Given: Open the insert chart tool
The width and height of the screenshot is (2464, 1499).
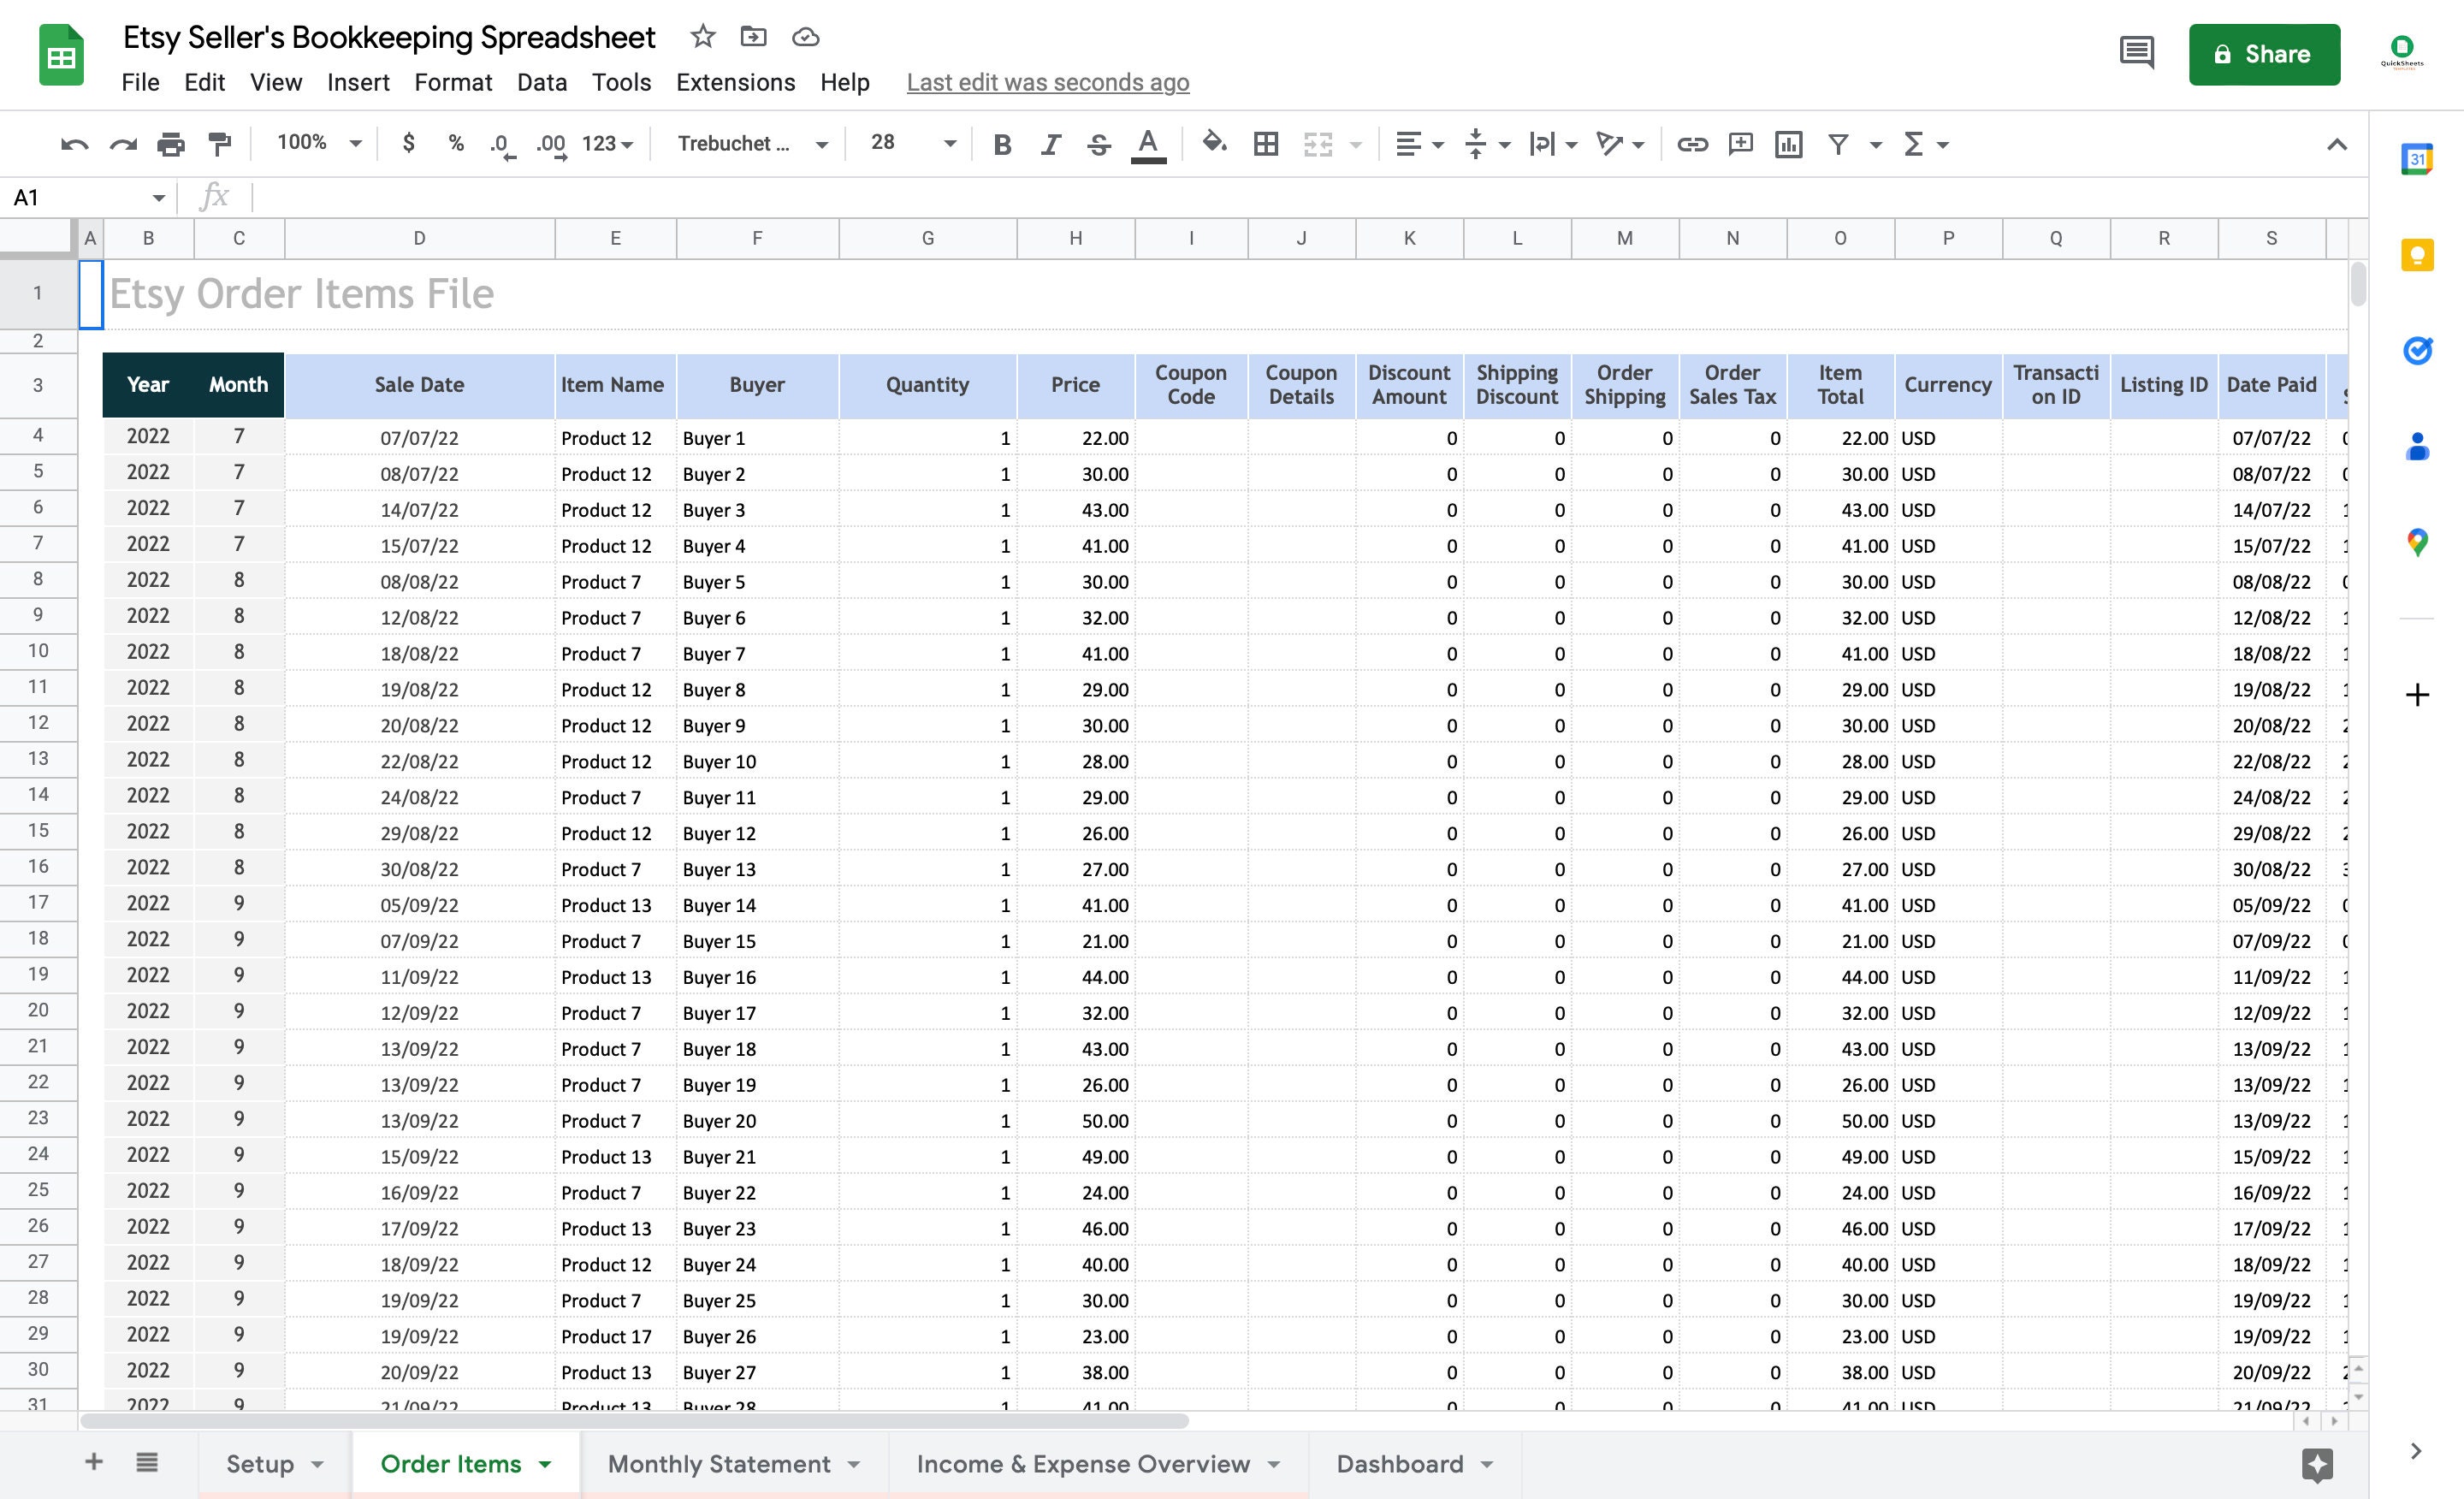Looking at the screenshot, I should (1789, 144).
